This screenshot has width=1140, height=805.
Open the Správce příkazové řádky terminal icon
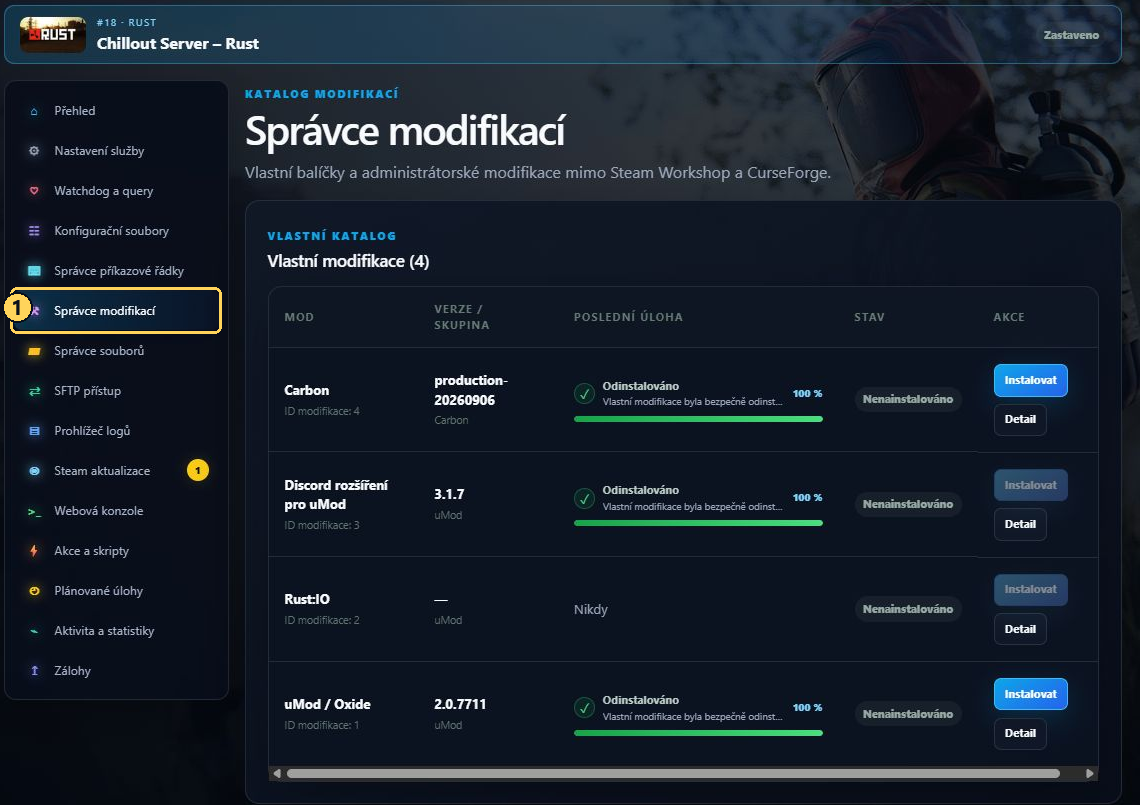point(33,271)
